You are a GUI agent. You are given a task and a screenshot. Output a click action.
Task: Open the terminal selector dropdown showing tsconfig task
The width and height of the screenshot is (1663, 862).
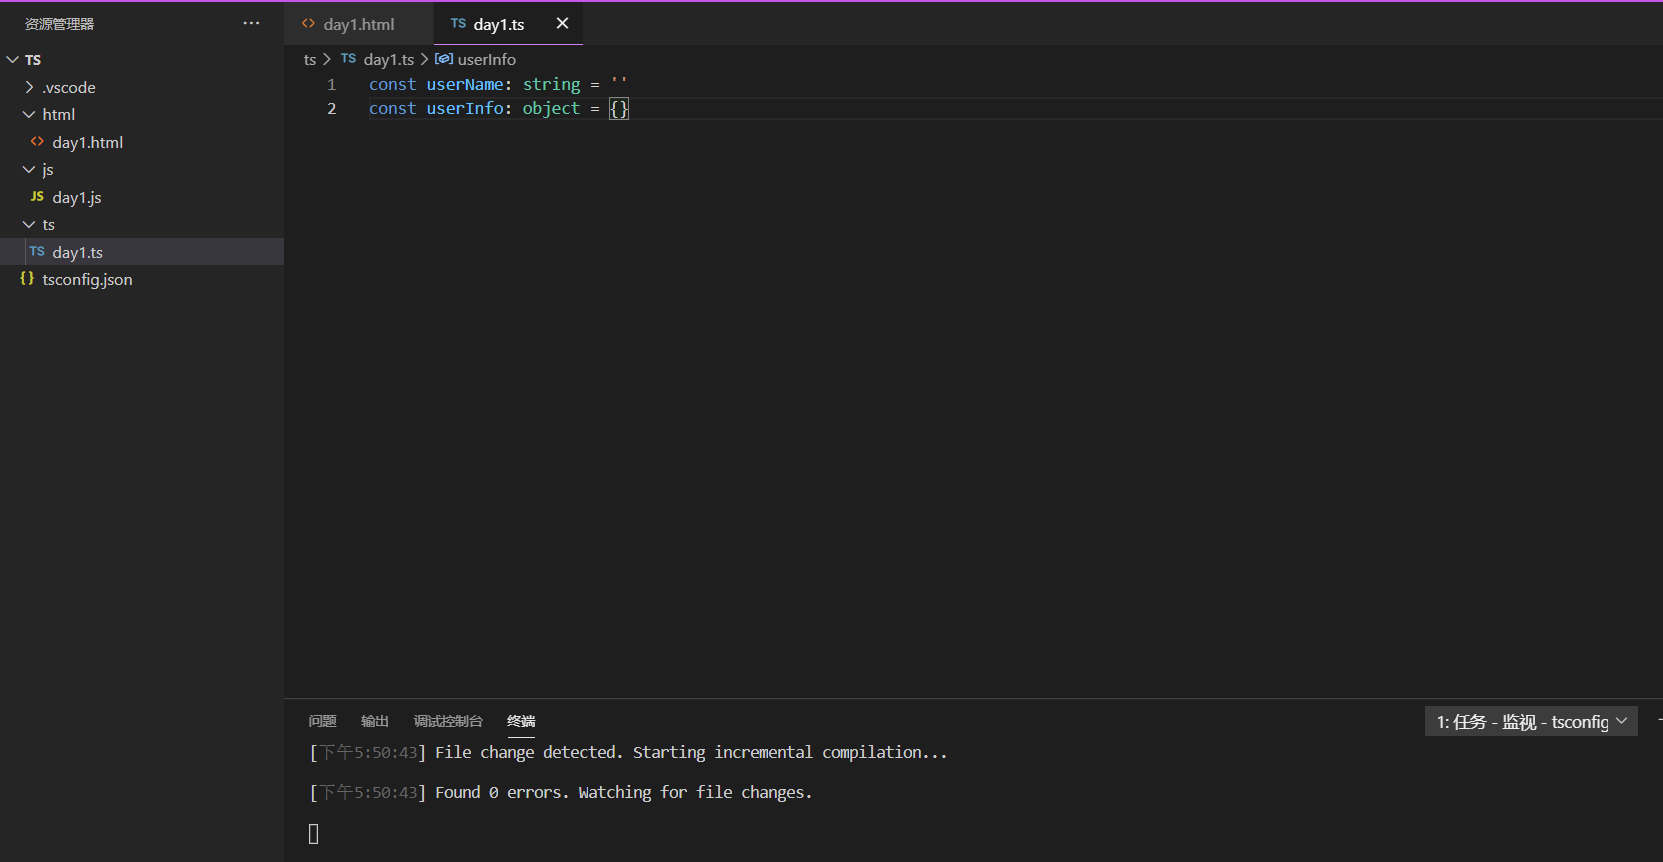click(x=1531, y=721)
